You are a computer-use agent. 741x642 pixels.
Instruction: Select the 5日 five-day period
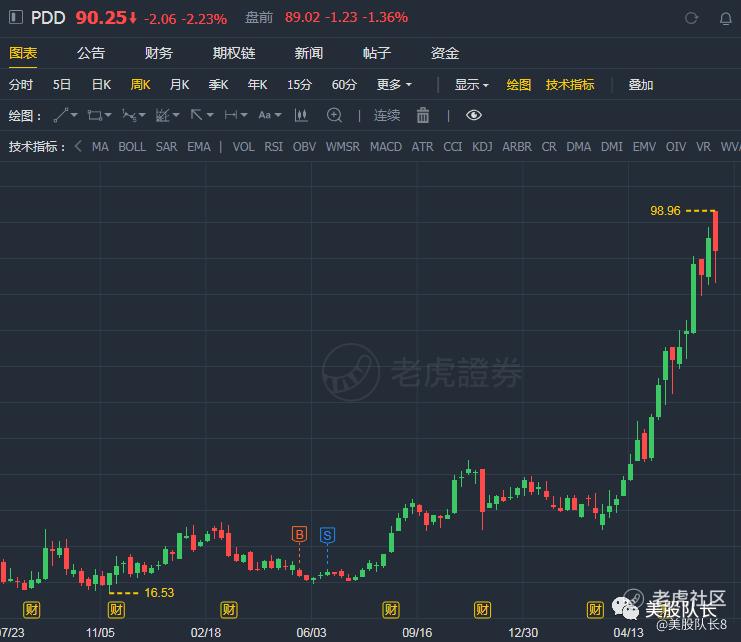[x=61, y=85]
